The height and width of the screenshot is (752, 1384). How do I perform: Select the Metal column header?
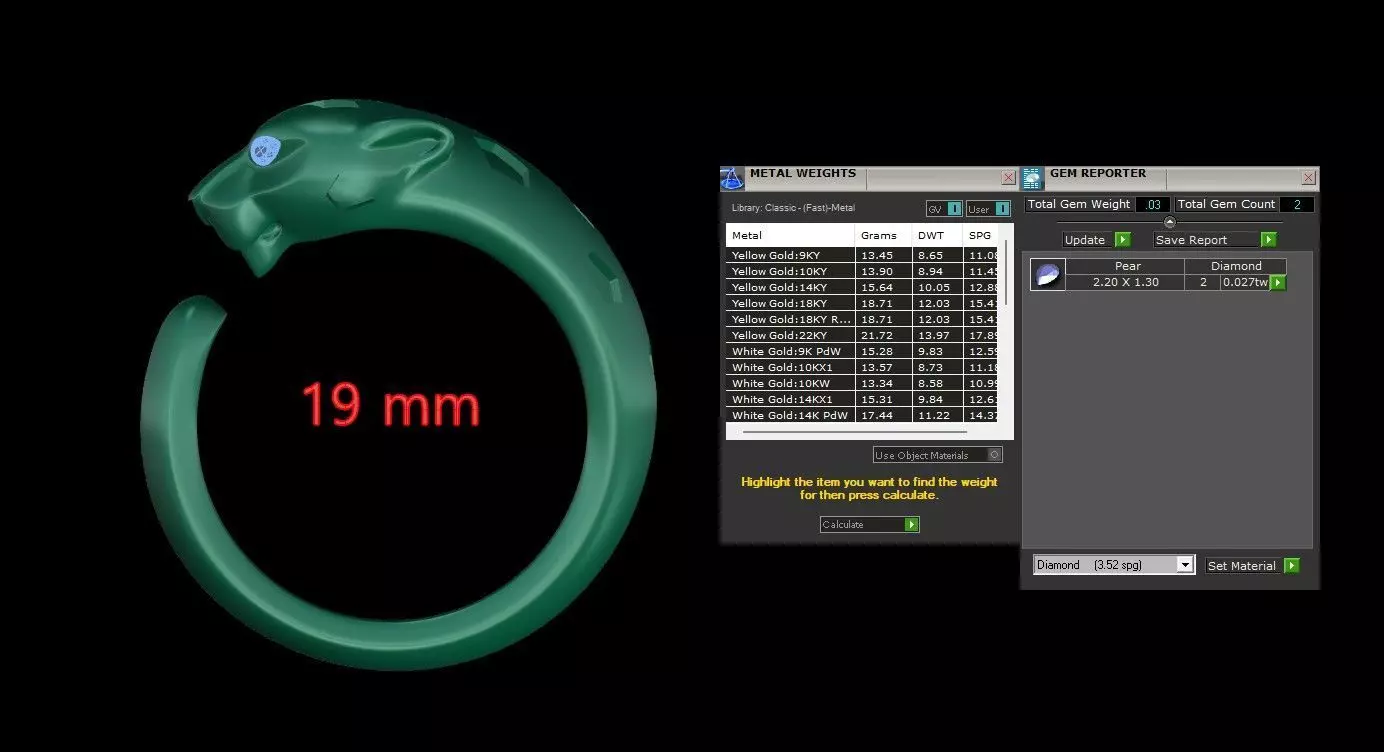tap(790, 235)
